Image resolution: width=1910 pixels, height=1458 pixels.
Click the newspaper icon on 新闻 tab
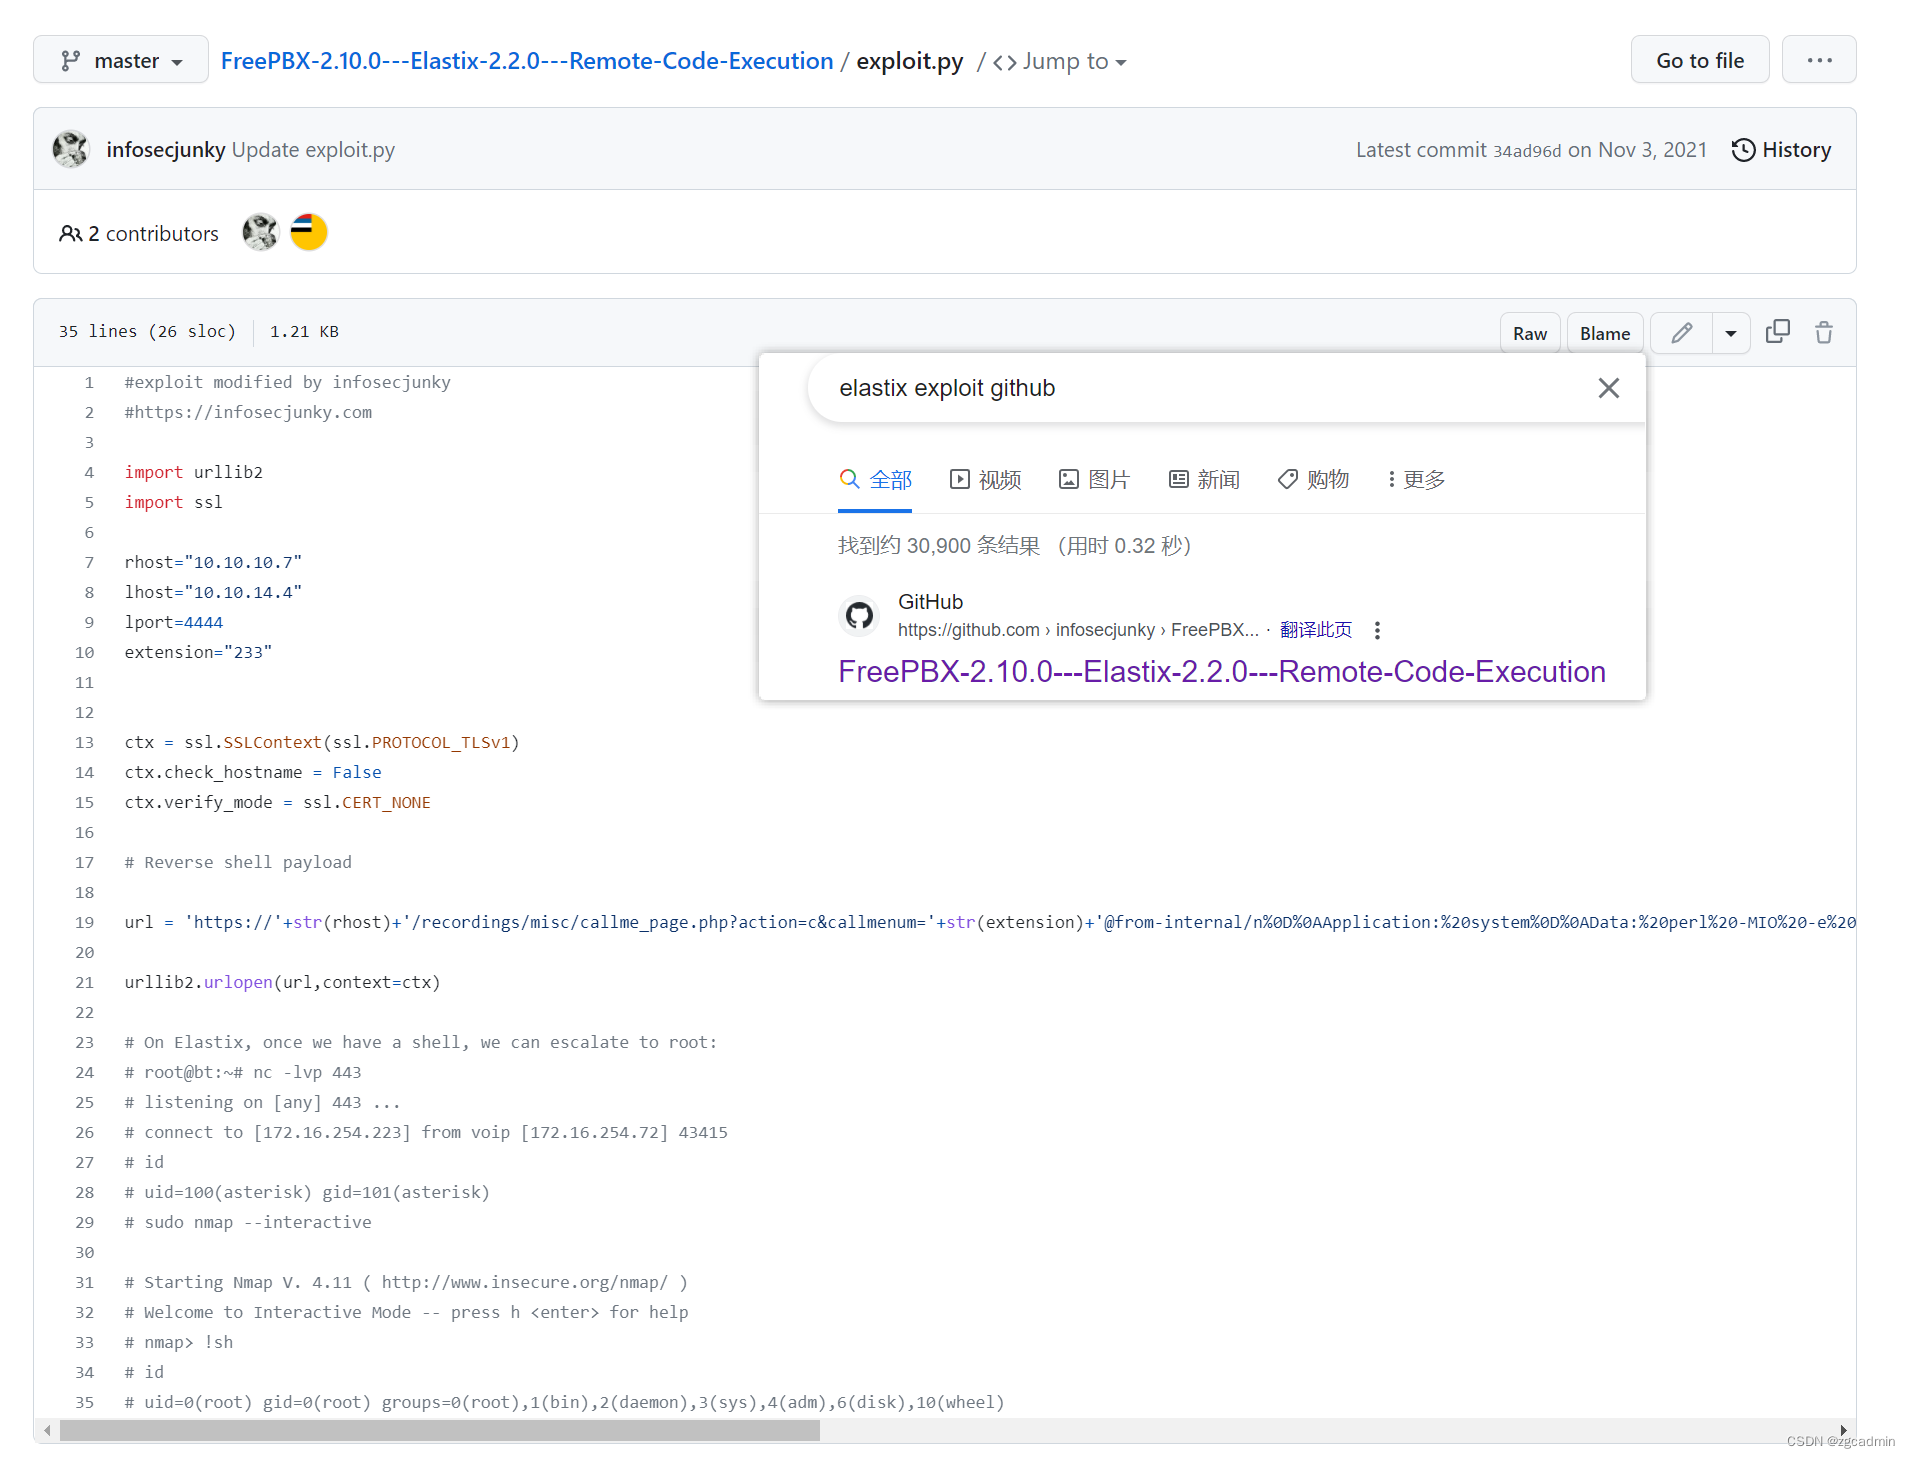coord(1179,479)
